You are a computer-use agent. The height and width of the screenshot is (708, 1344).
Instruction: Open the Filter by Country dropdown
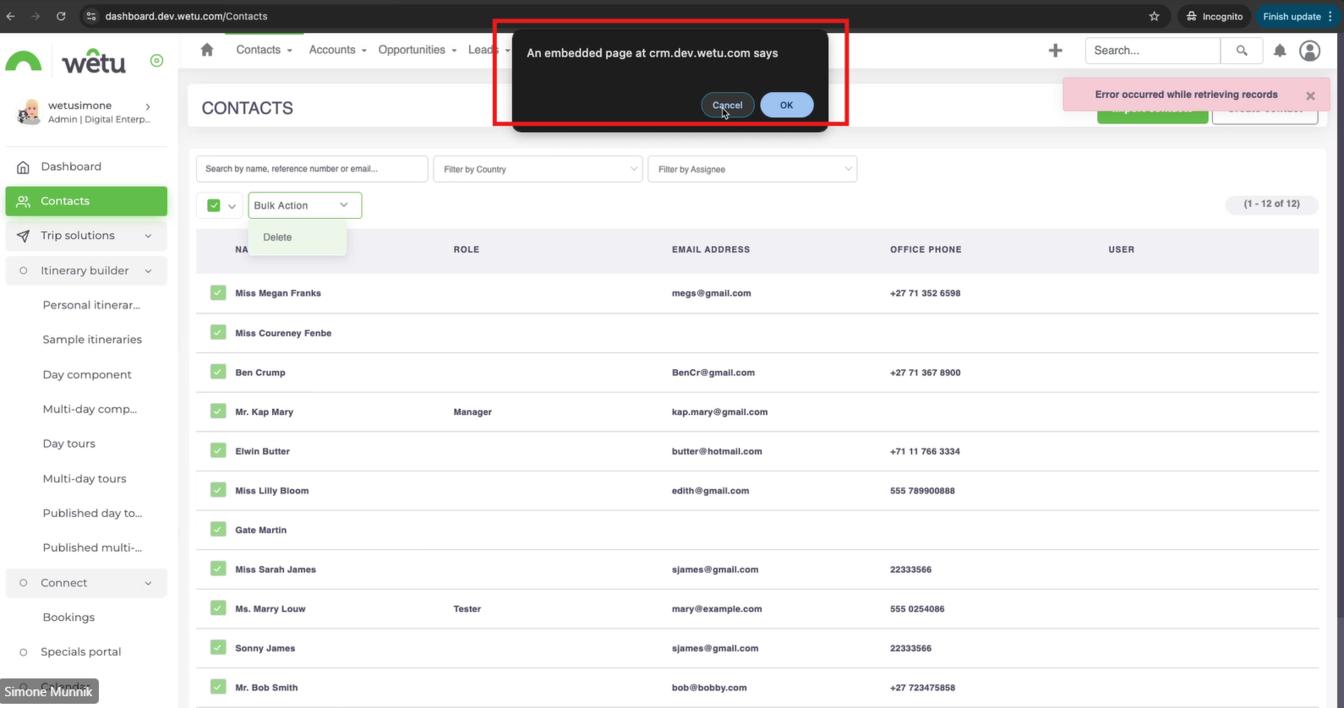537,169
